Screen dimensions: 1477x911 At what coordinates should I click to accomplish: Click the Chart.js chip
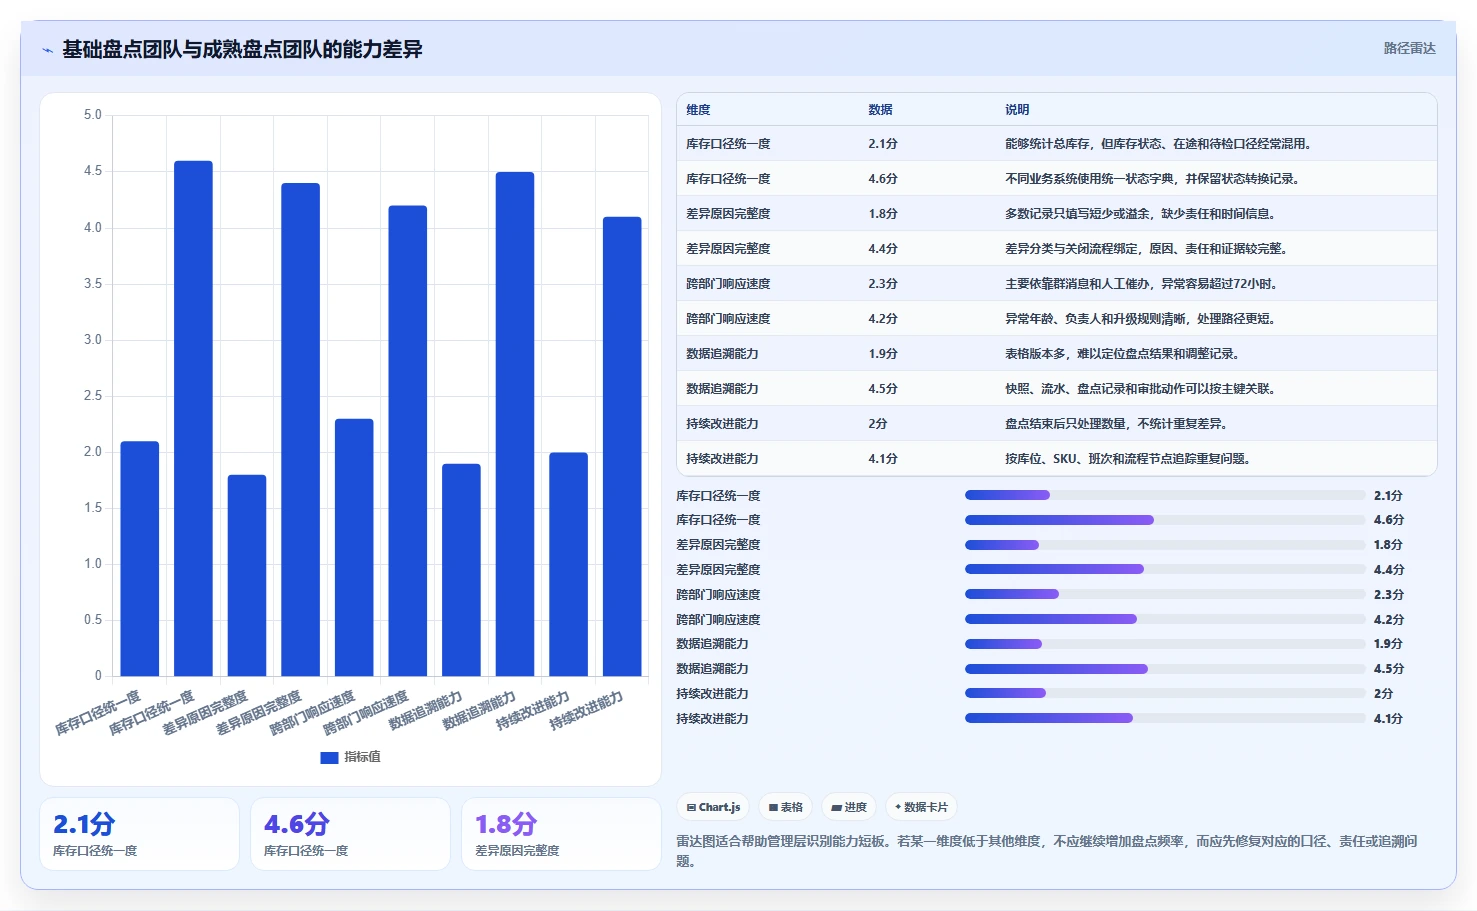coord(713,807)
